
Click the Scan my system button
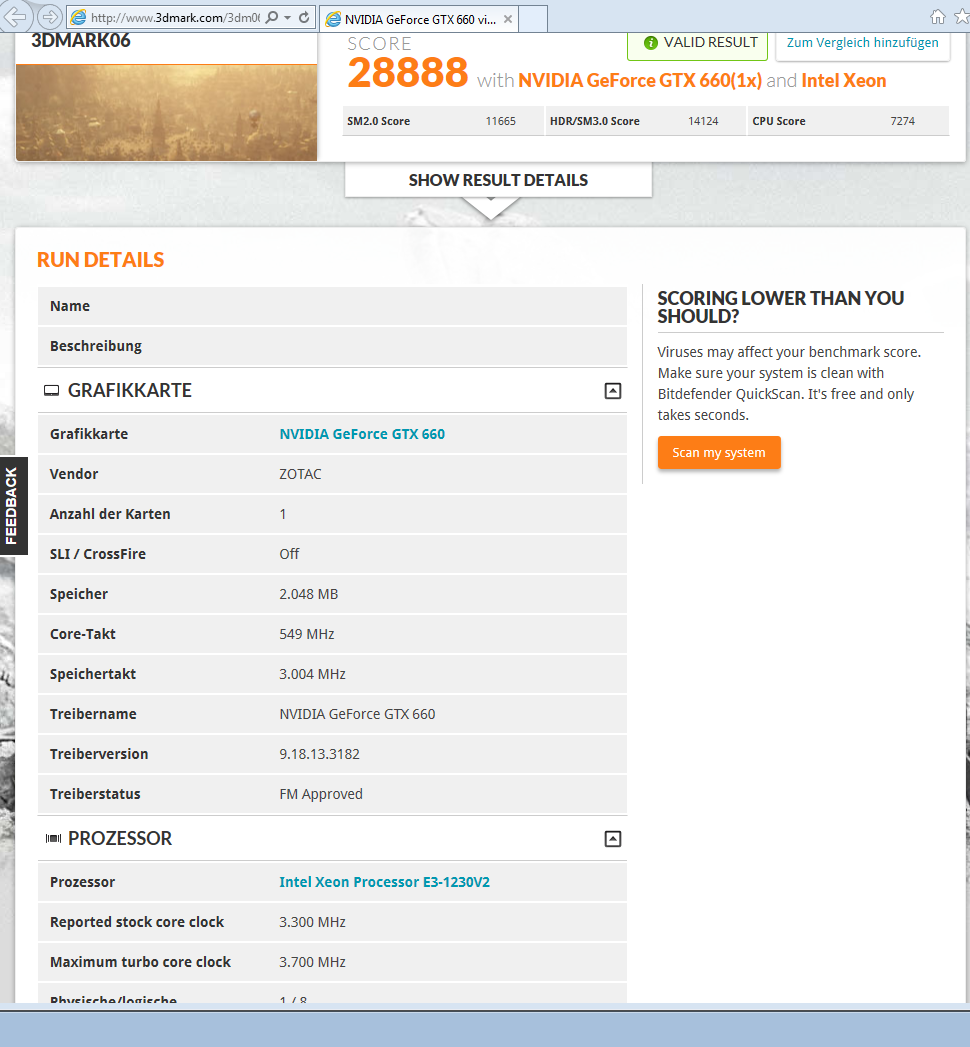pyautogui.click(x=719, y=453)
